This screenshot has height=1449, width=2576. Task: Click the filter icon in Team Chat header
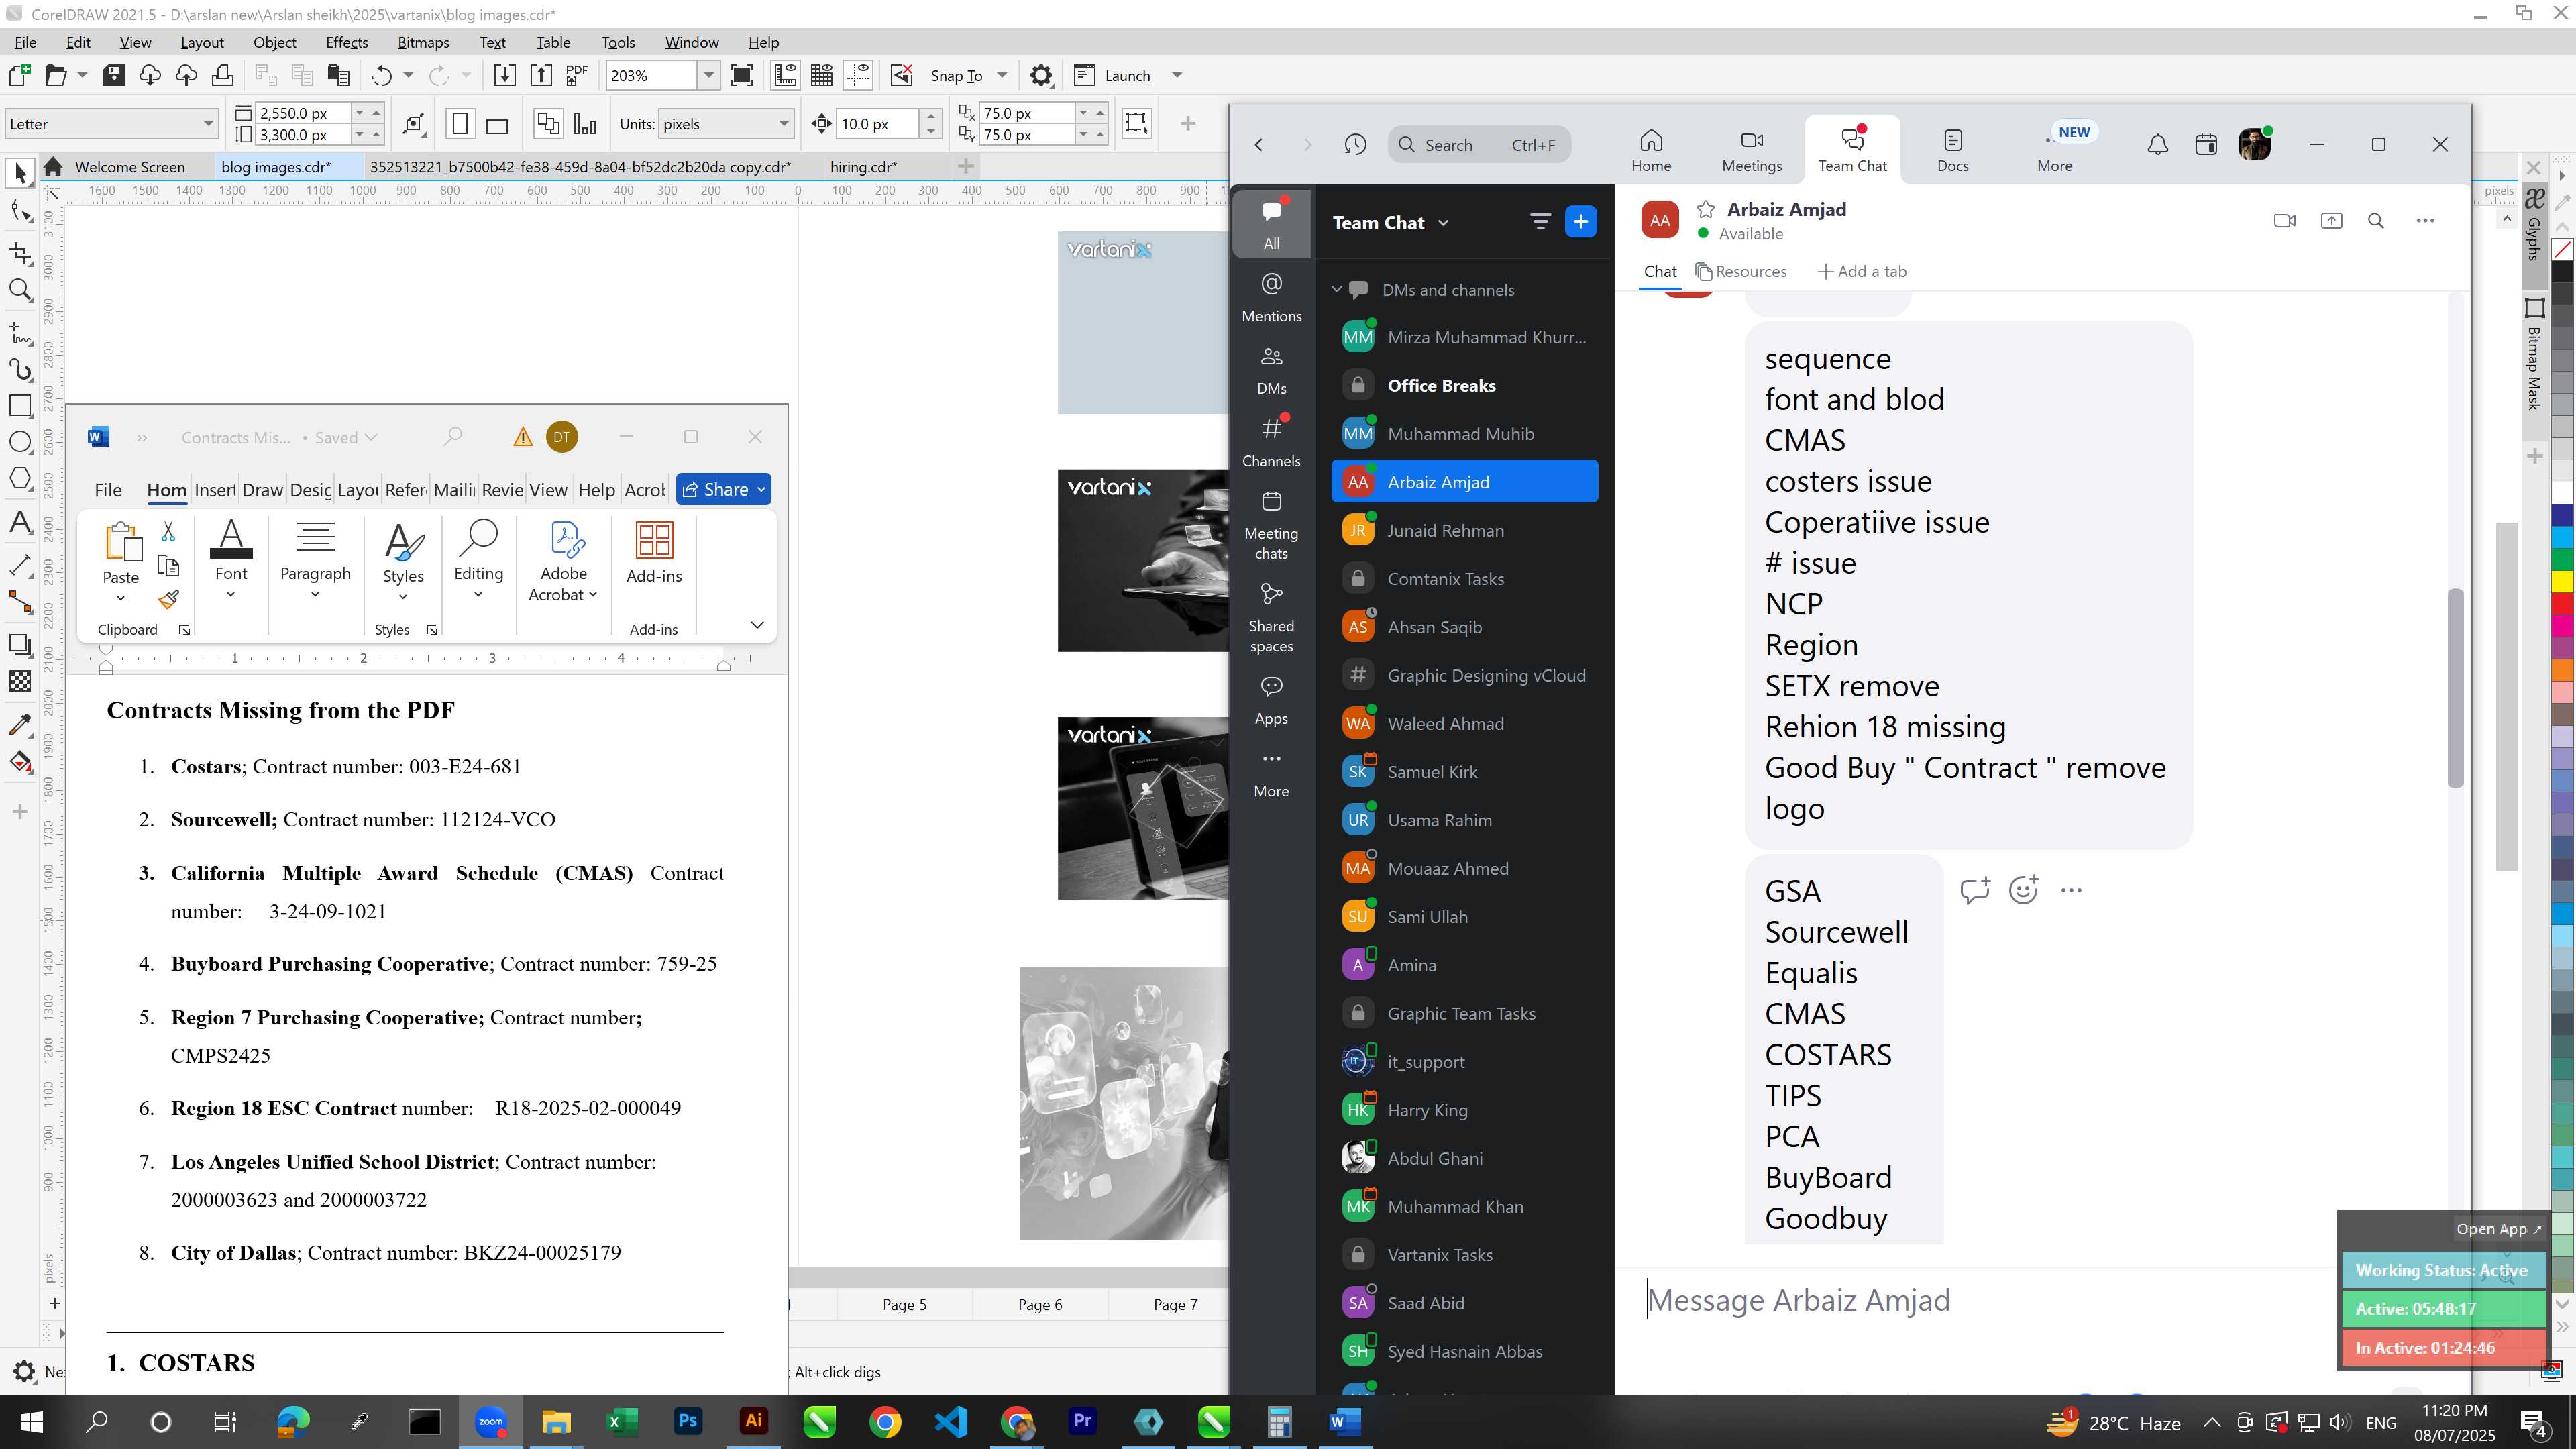[x=1540, y=222]
